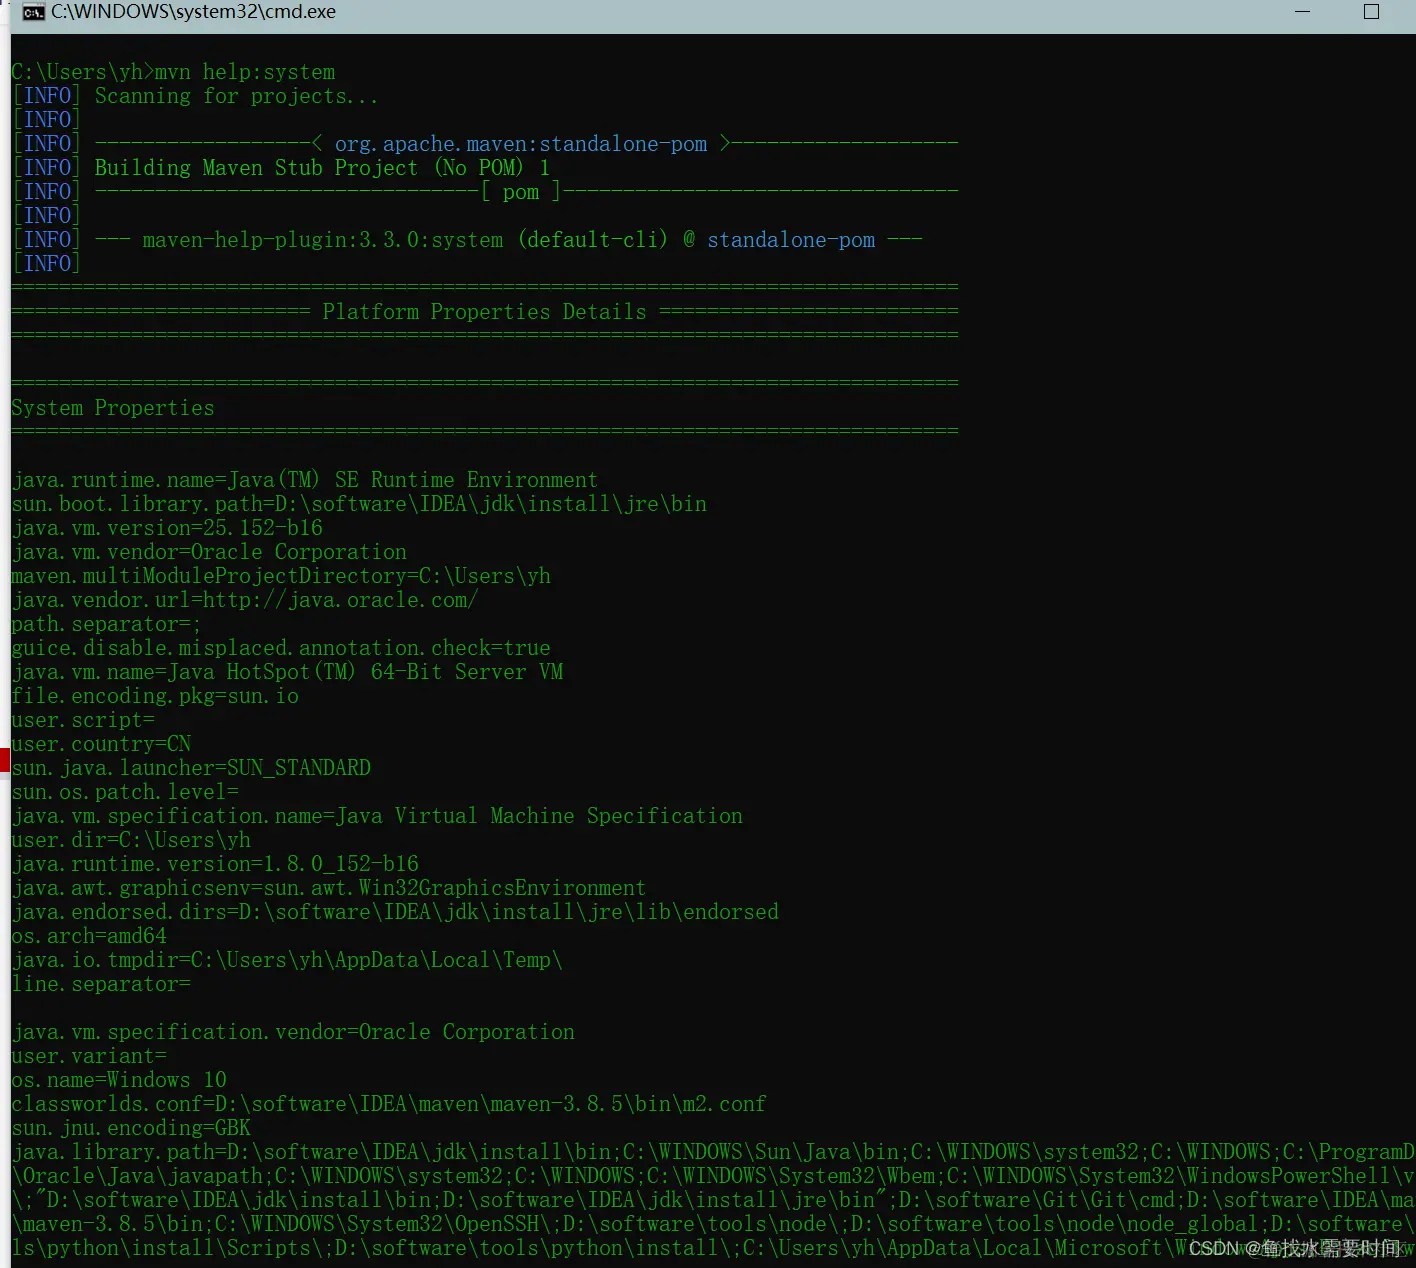Select the java.runtime.version=1.8.0_152-b16 line
1416x1268 pixels.
click(x=215, y=864)
